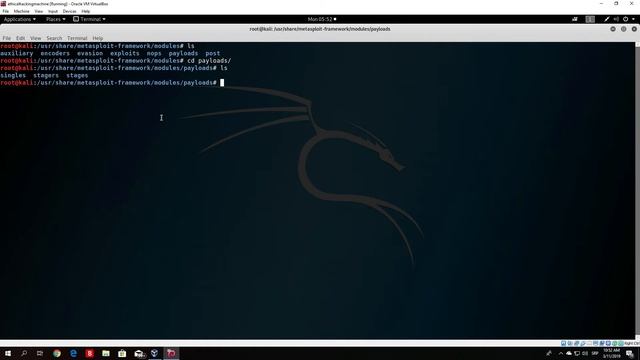Expand the system menu arrow in the Kali panel

[633, 19]
